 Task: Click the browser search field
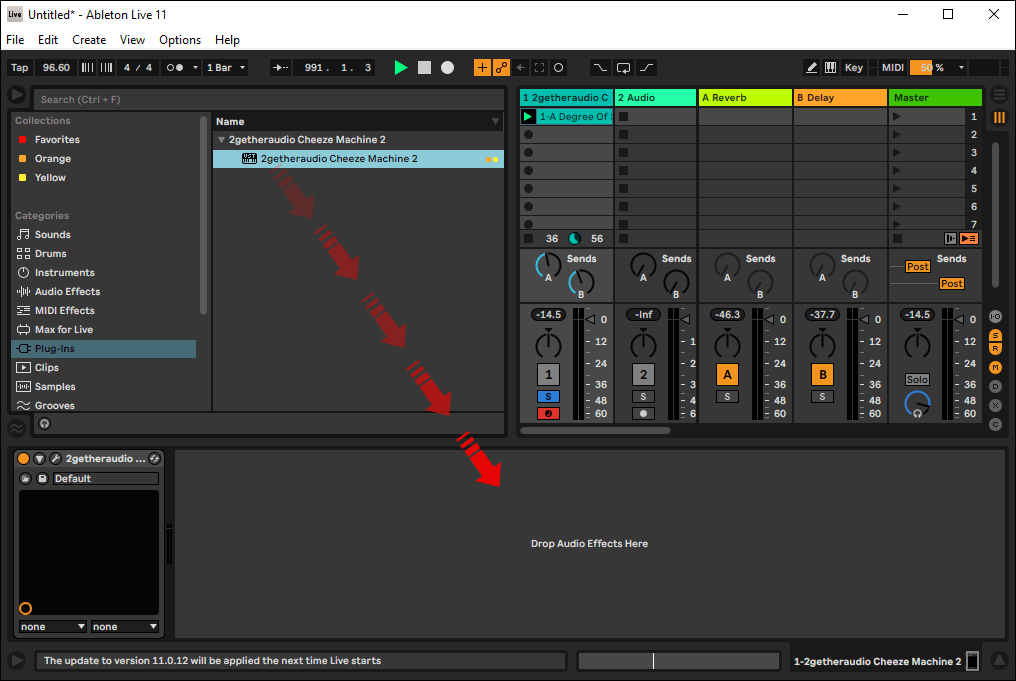[268, 99]
